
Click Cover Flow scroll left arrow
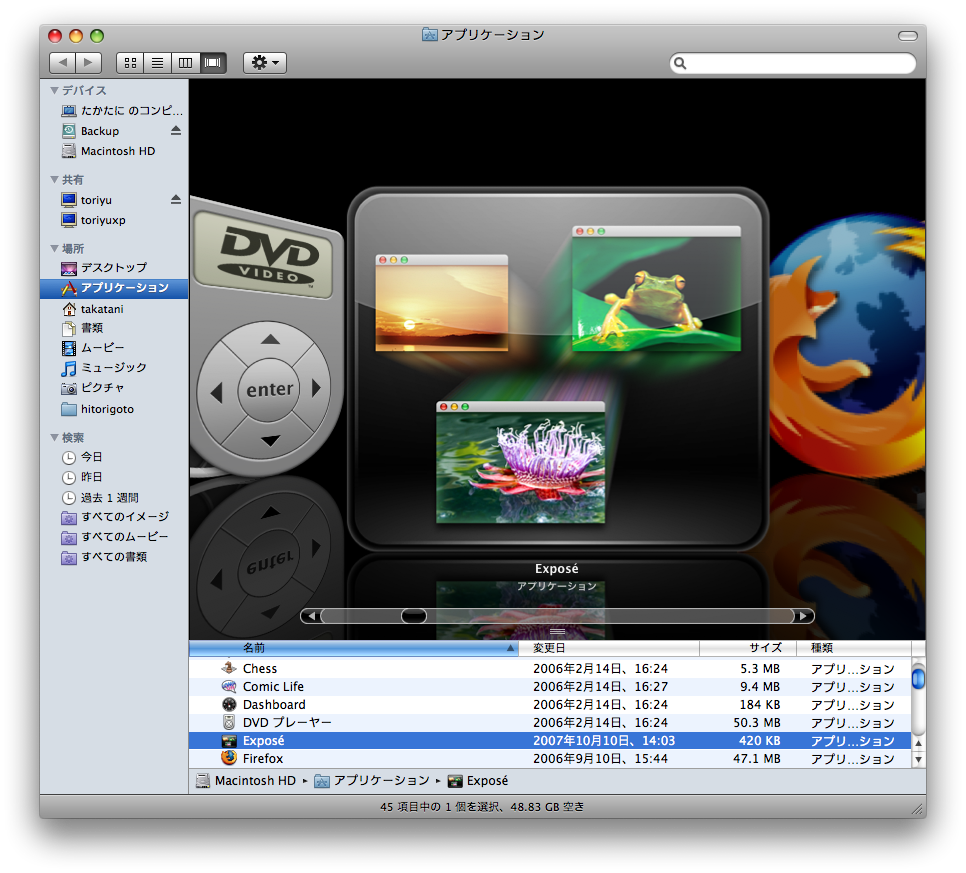click(311, 616)
